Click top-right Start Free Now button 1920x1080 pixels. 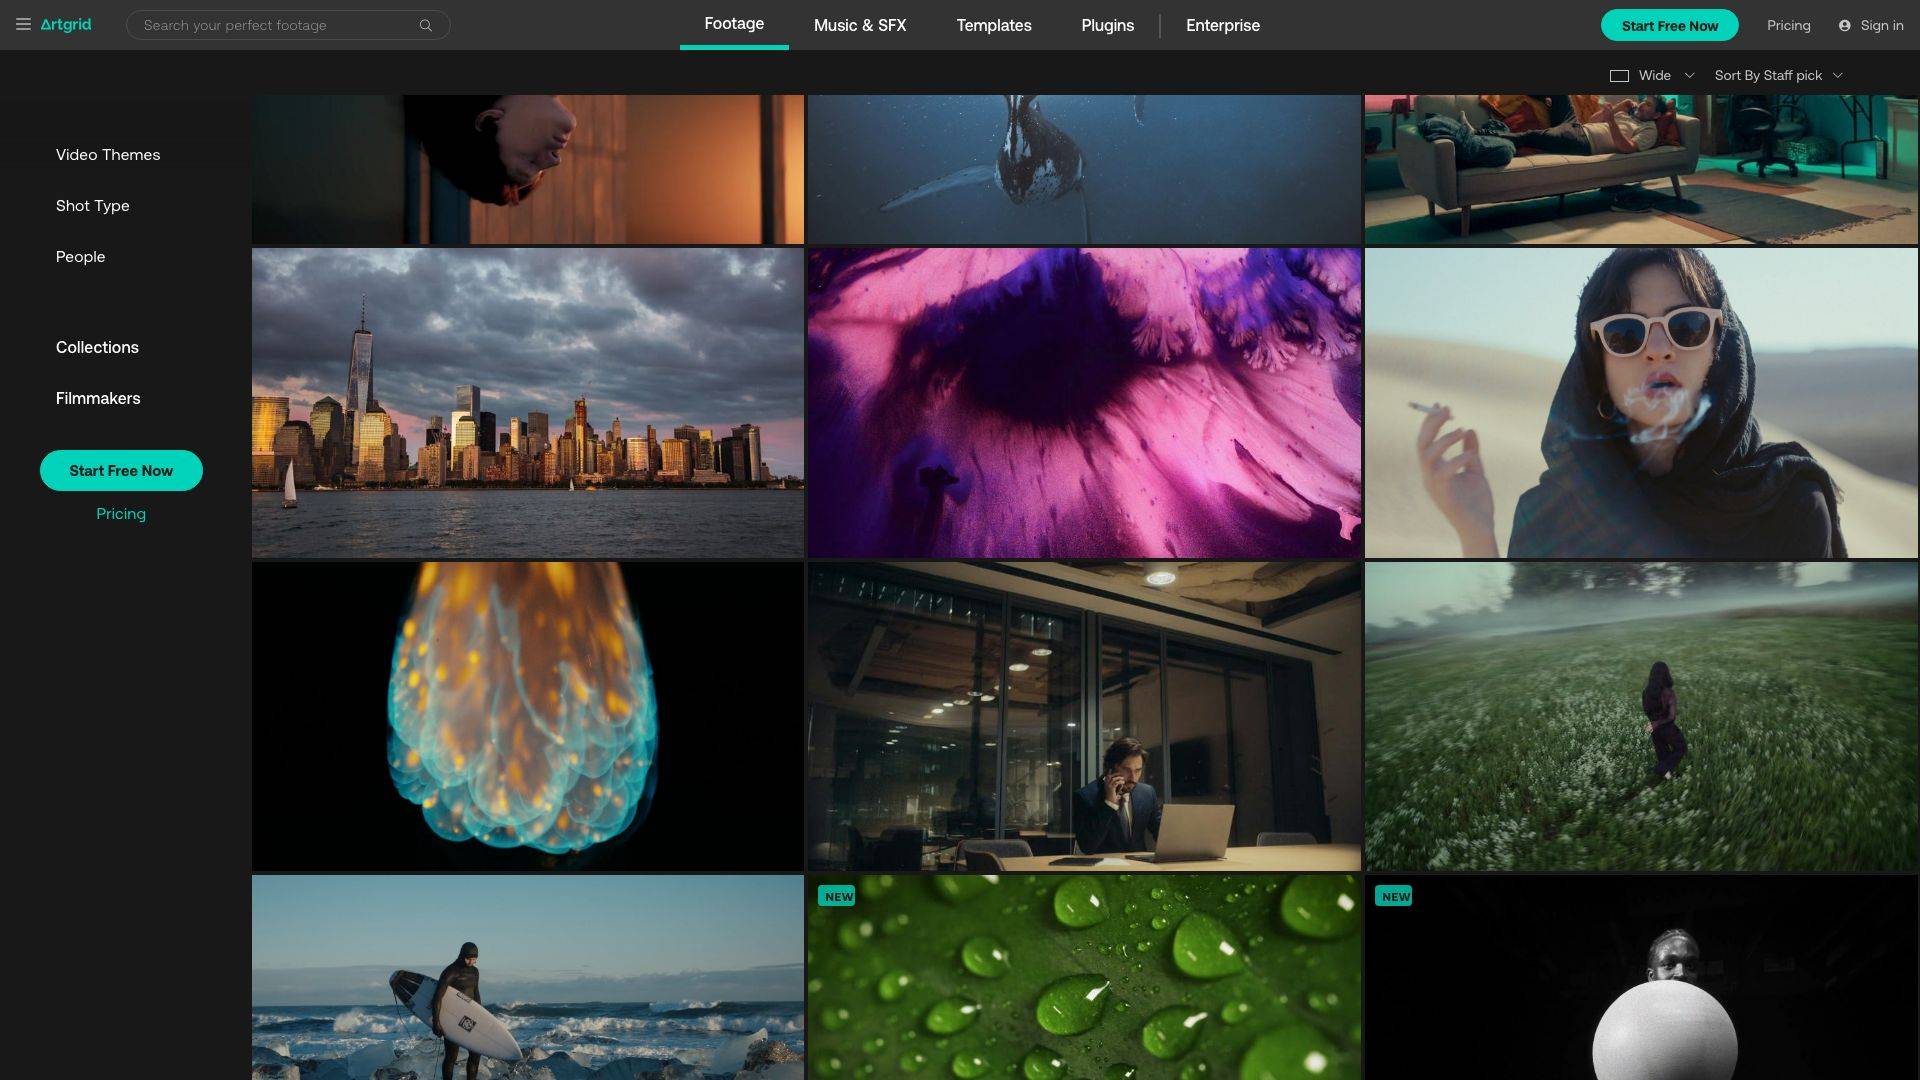[1669, 25]
